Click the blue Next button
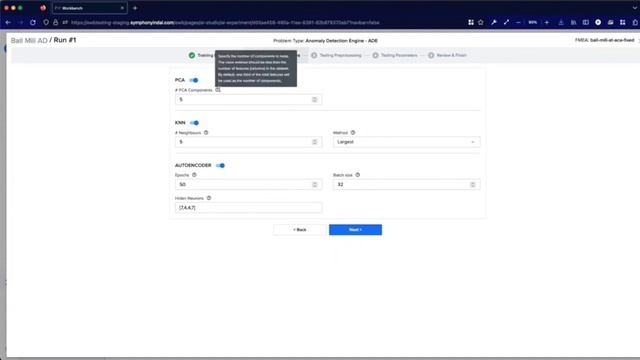This screenshot has width=640, height=360. pyautogui.click(x=356, y=230)
